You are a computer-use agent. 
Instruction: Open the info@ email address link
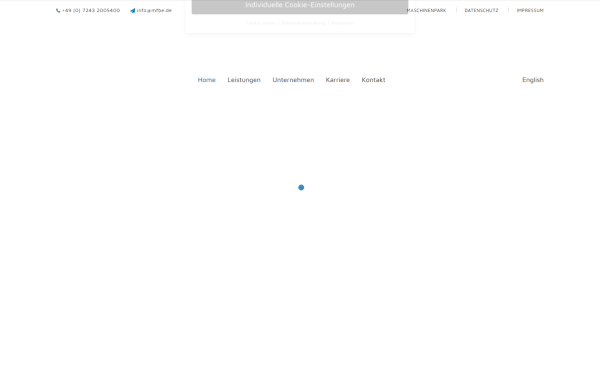[154, 10]
